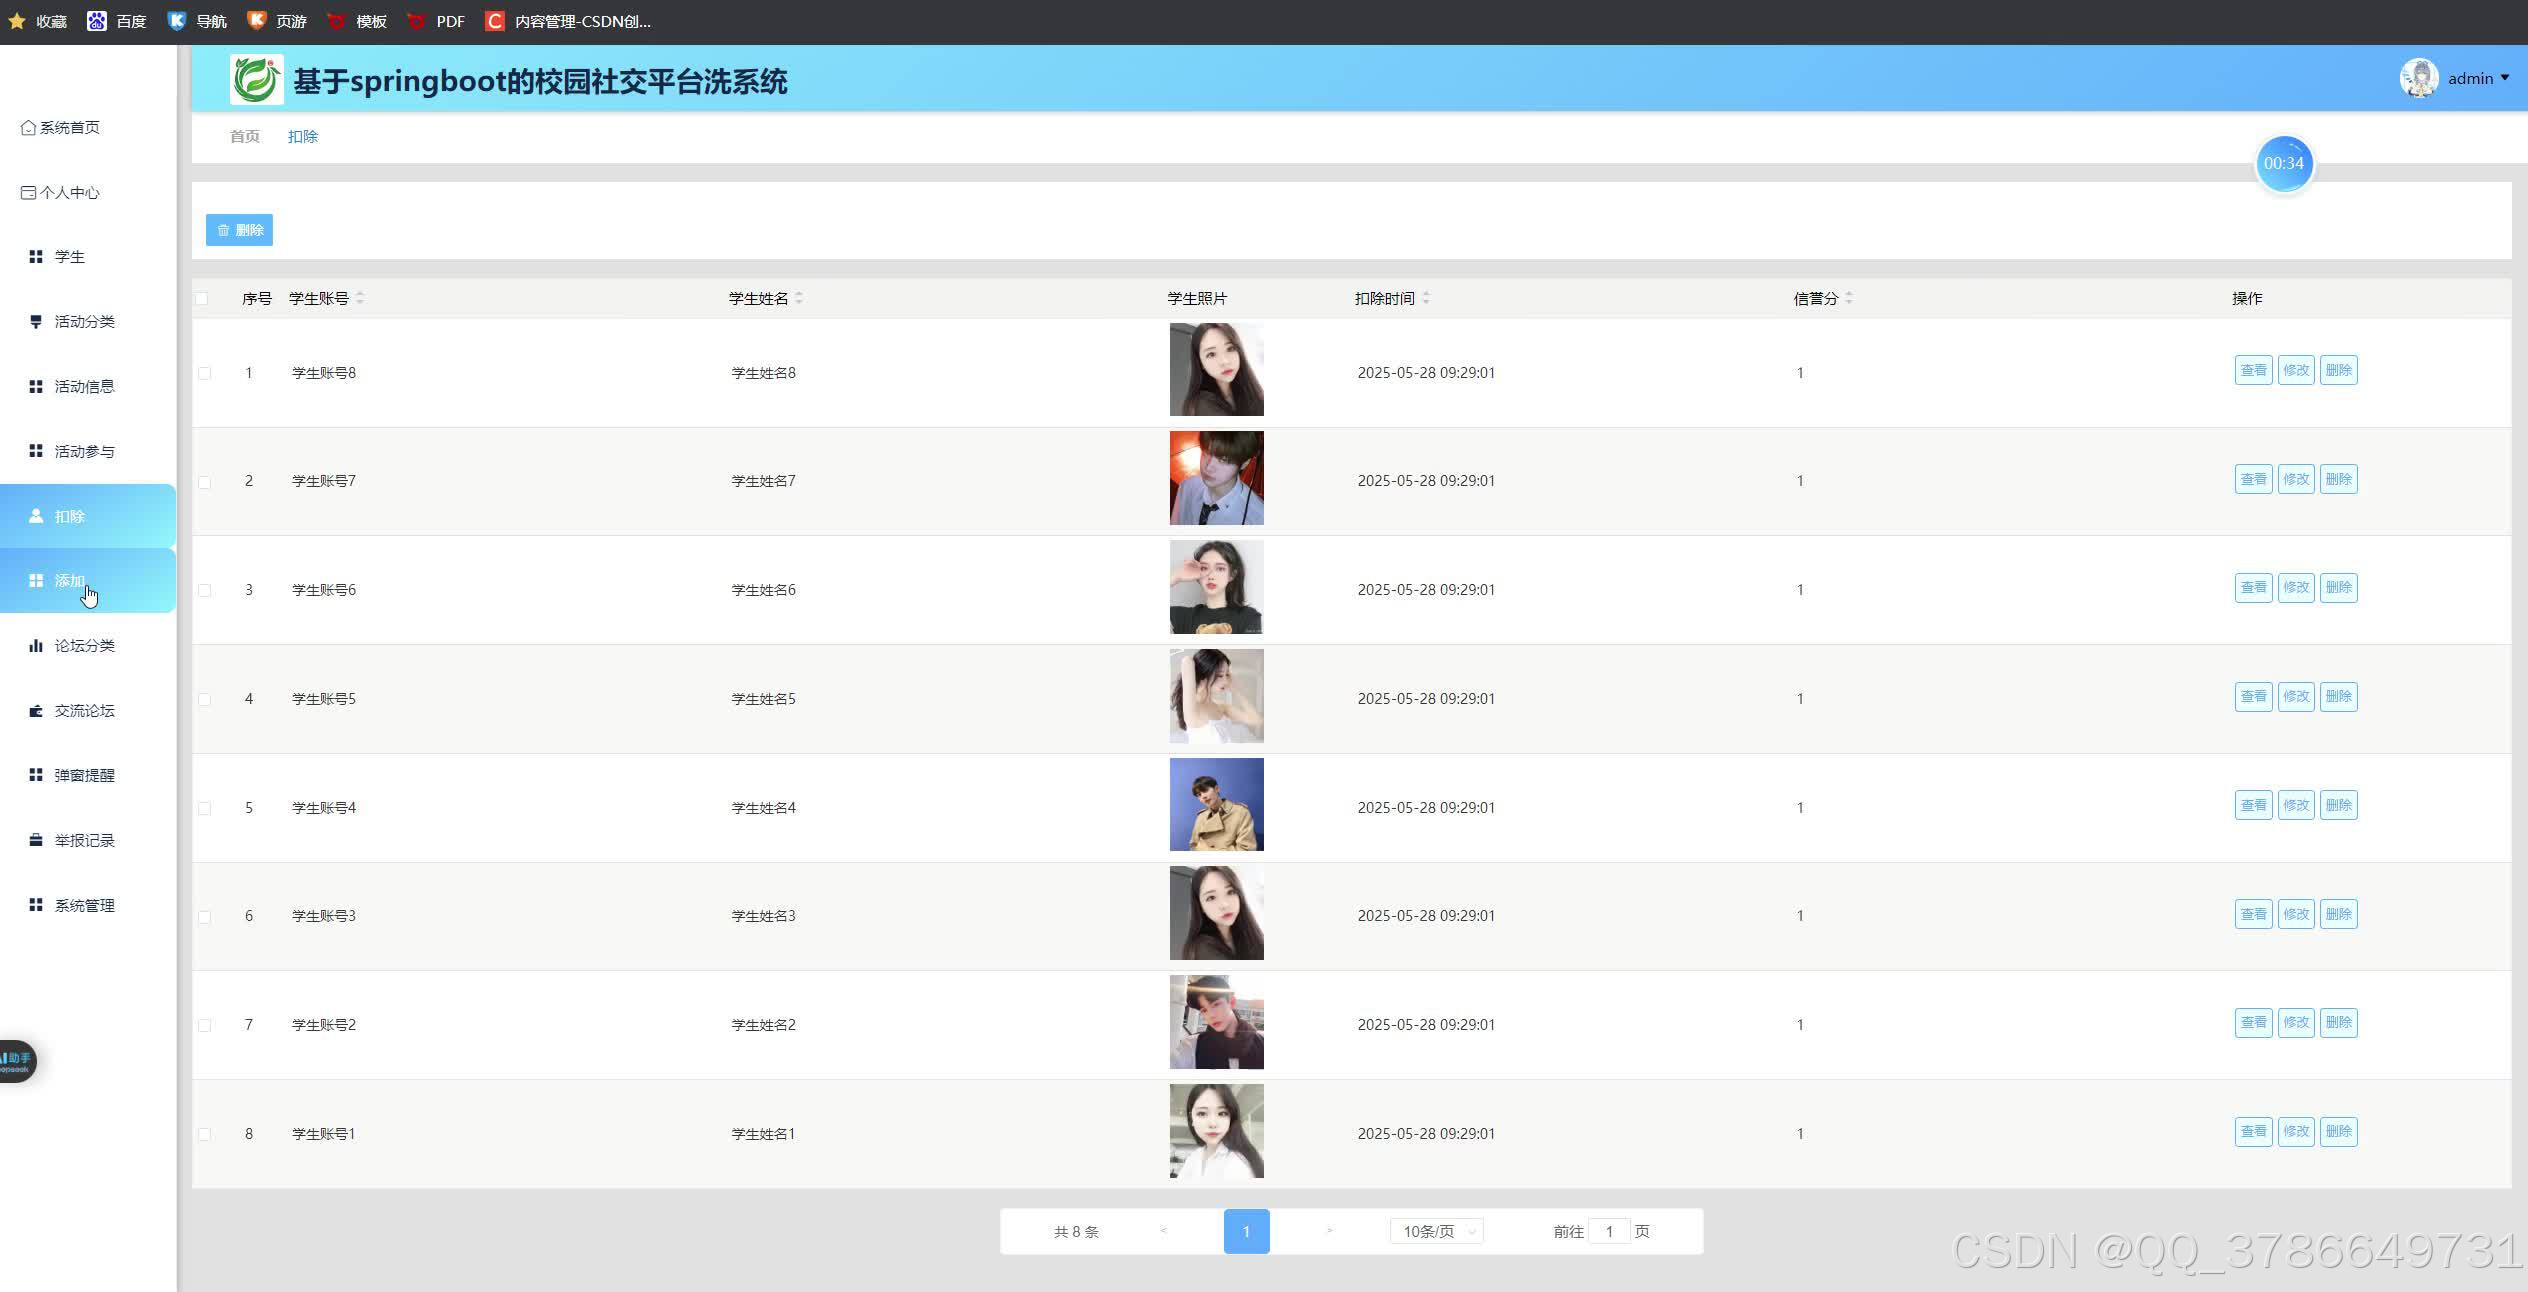This screenshot has height=1292, width=2528.
Task: Go to 首页 breadcrumb tab
Action: (x=245, y=137)
